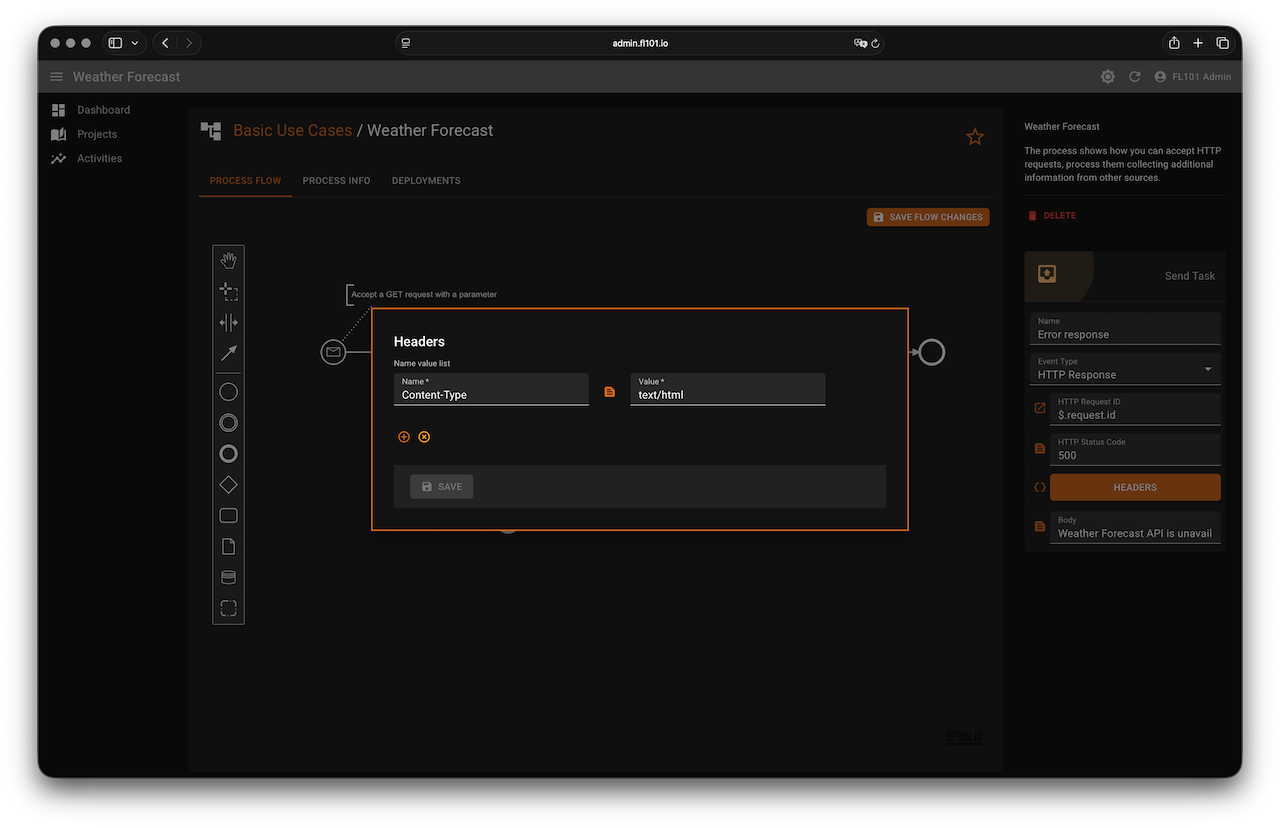Click the Basic Use Cases breadcrumb link
This screenshot has width=1280, height=828.
coord(292,131)
